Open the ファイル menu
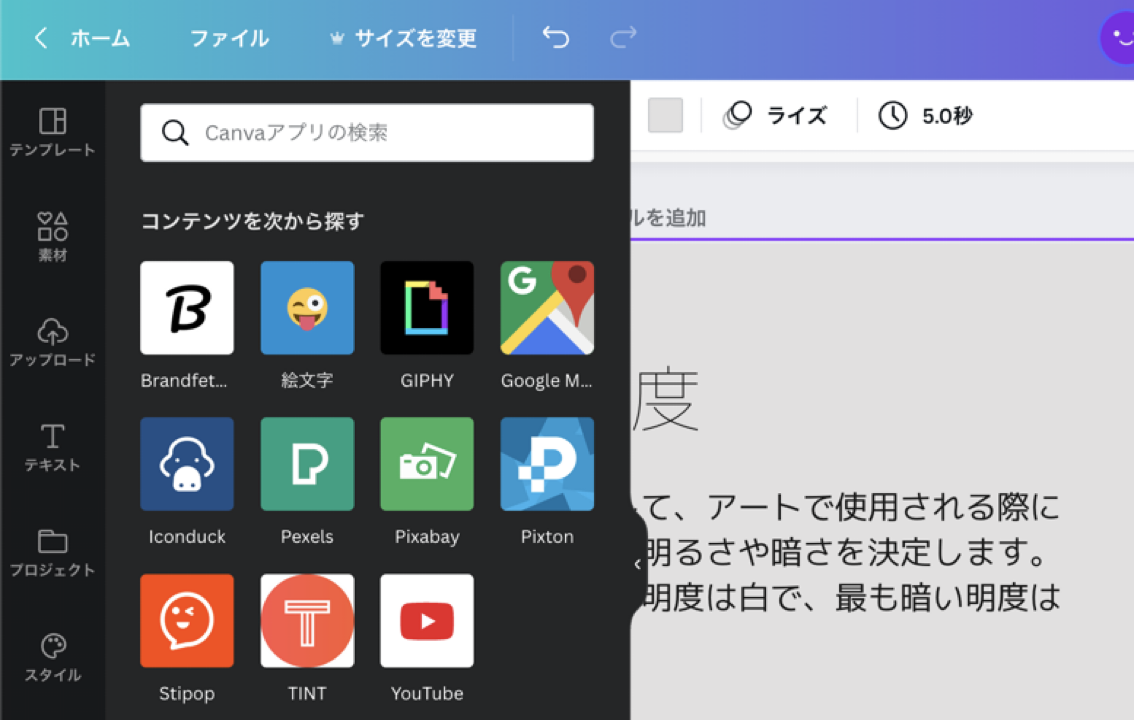 tap(229, 38)
